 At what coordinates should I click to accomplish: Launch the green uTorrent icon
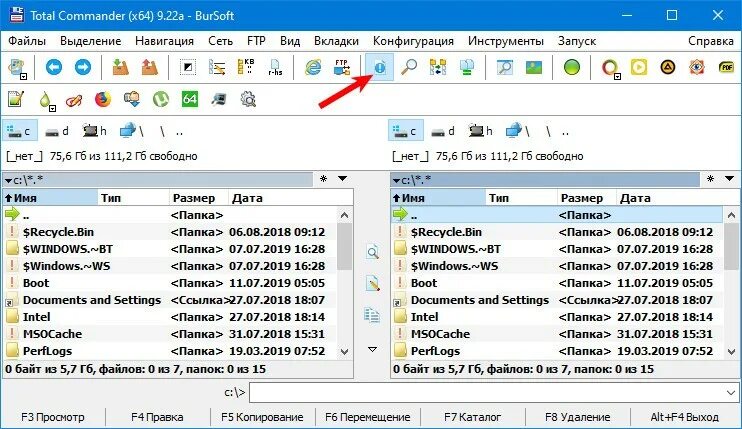pyautogui.click(x=161, y=99)
